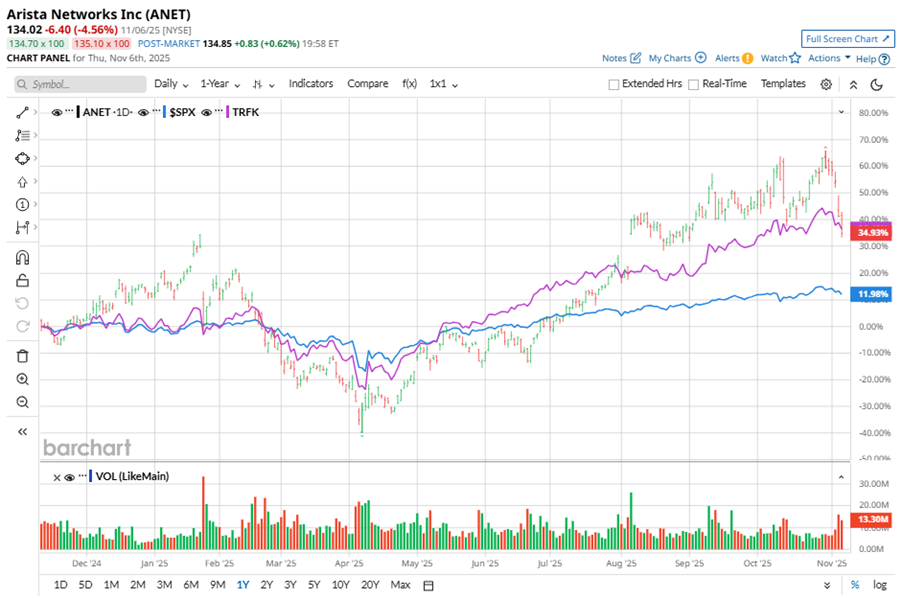Delete drawings with the trash icon
Screen dimensions: 902x598
point(22,355)
